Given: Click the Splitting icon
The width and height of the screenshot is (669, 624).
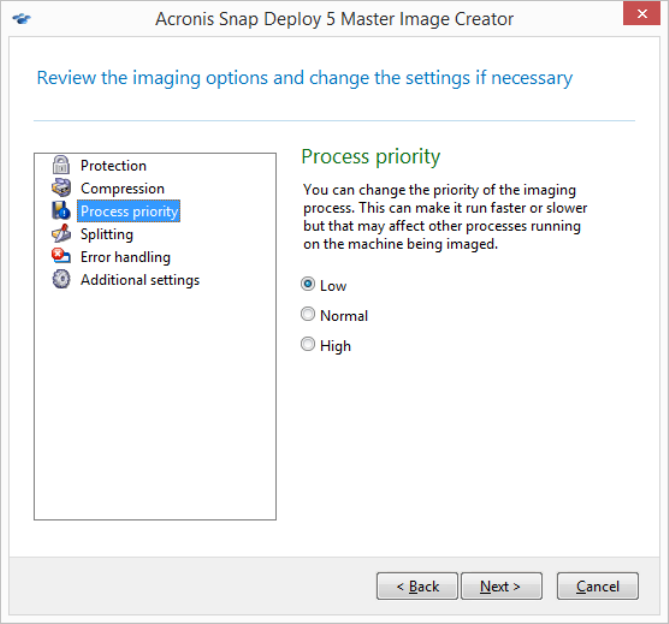Looking at the screenshot, I should pos(61,234).
